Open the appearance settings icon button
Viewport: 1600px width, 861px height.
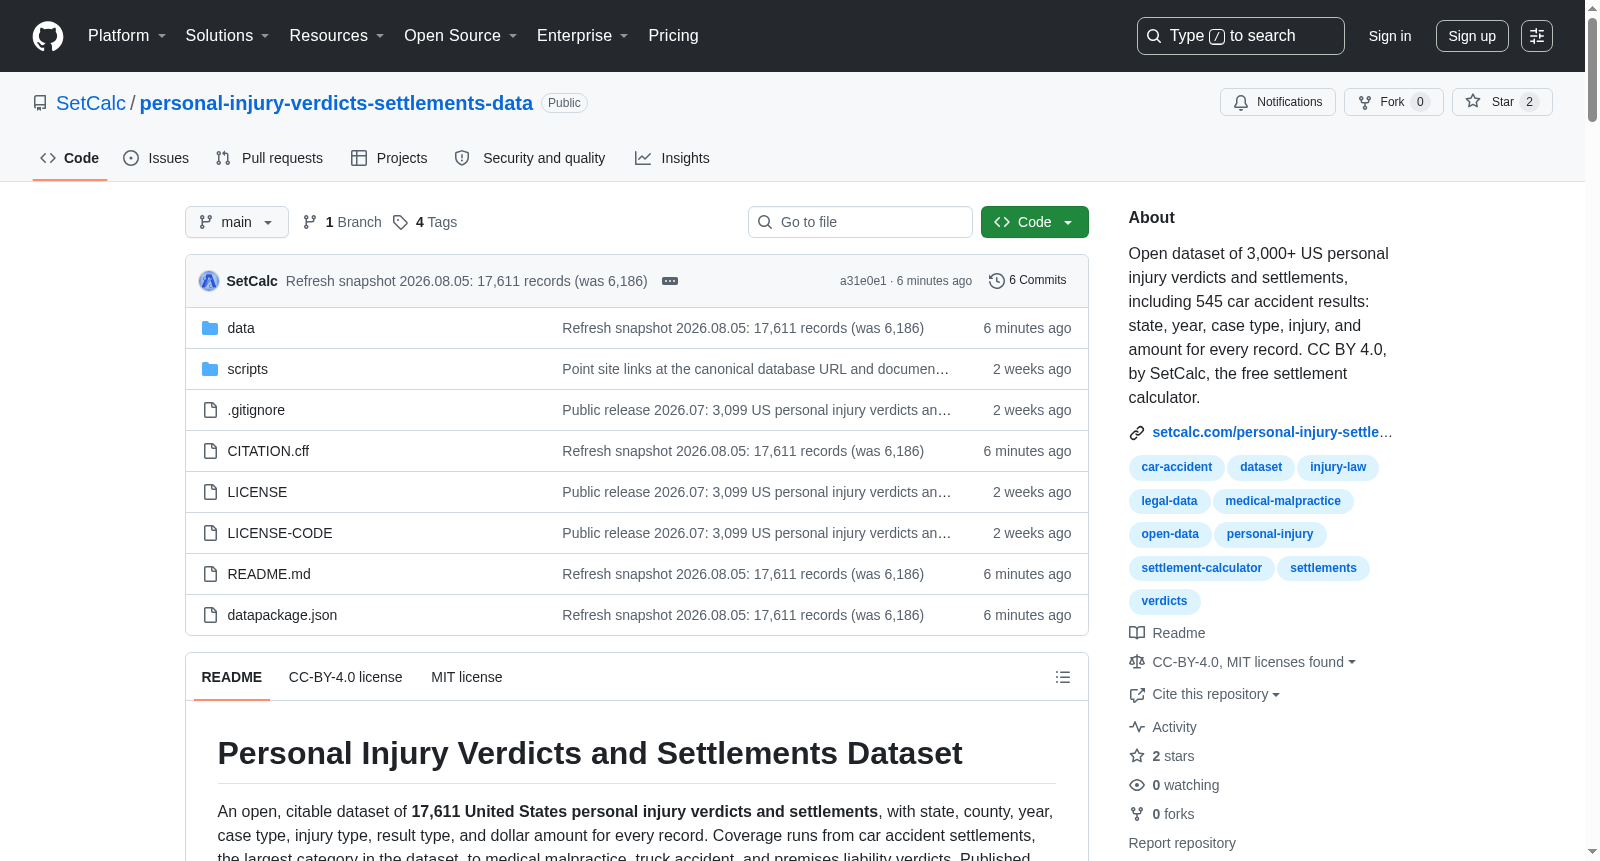(x=1537, y=36)
